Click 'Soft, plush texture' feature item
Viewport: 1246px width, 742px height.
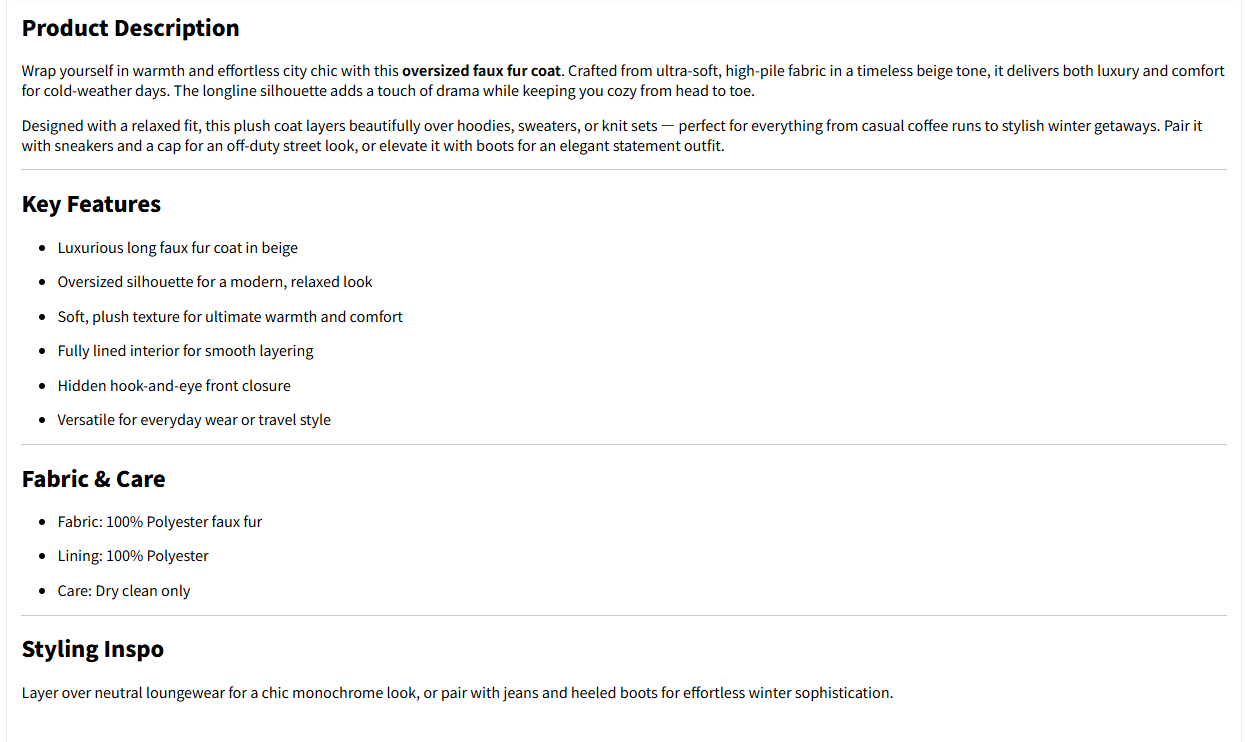[230, 317]
